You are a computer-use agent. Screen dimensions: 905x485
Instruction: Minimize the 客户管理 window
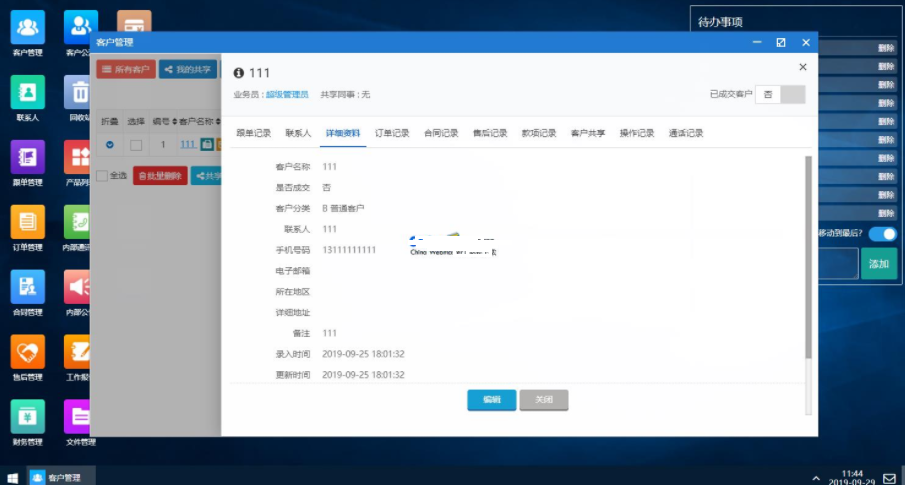[757, 42]
